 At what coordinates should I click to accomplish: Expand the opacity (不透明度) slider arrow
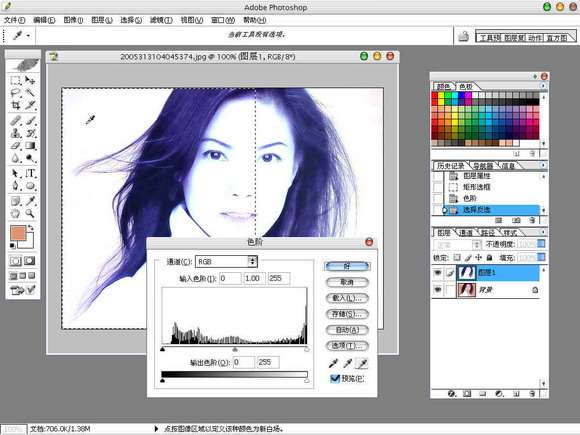[x=541, y=244]
